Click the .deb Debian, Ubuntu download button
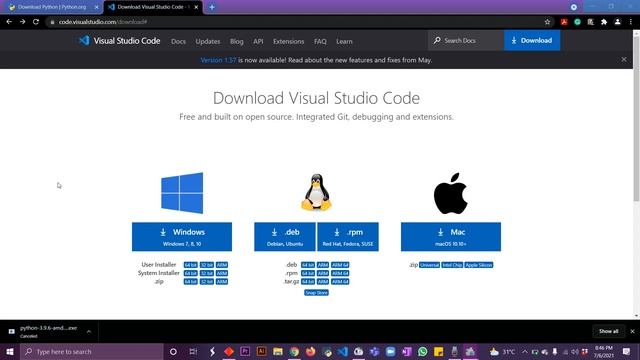640x360 pixels. (285, 237)
